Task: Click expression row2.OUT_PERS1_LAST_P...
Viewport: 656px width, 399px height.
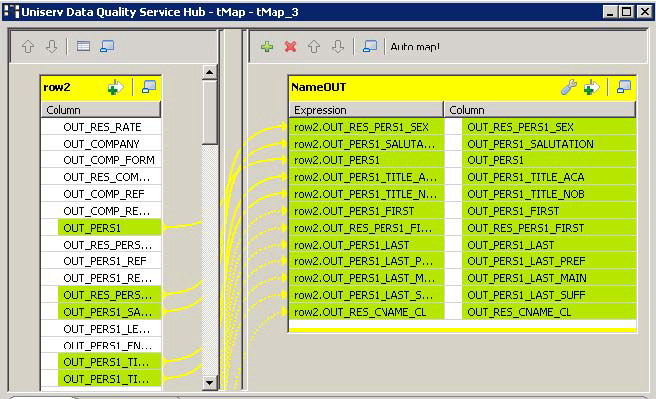Action: point(366,261)
